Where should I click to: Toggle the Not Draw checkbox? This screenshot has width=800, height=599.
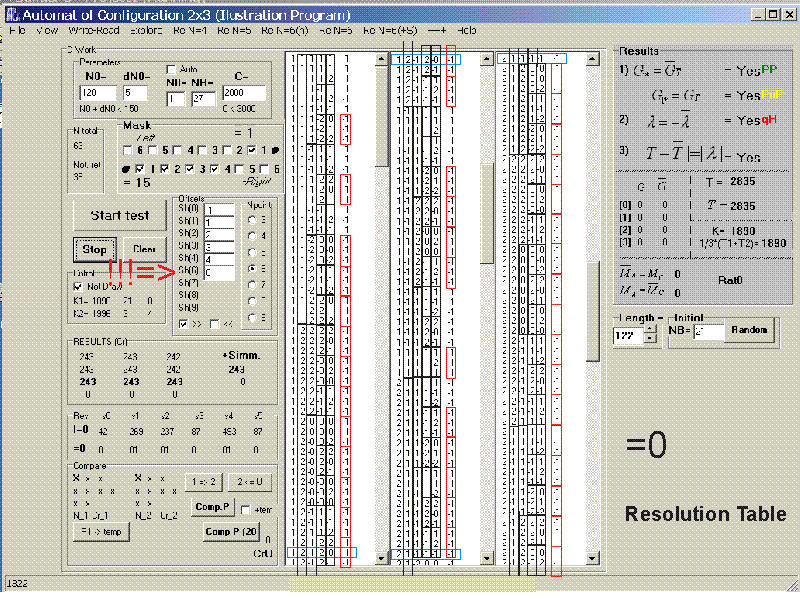78,287
